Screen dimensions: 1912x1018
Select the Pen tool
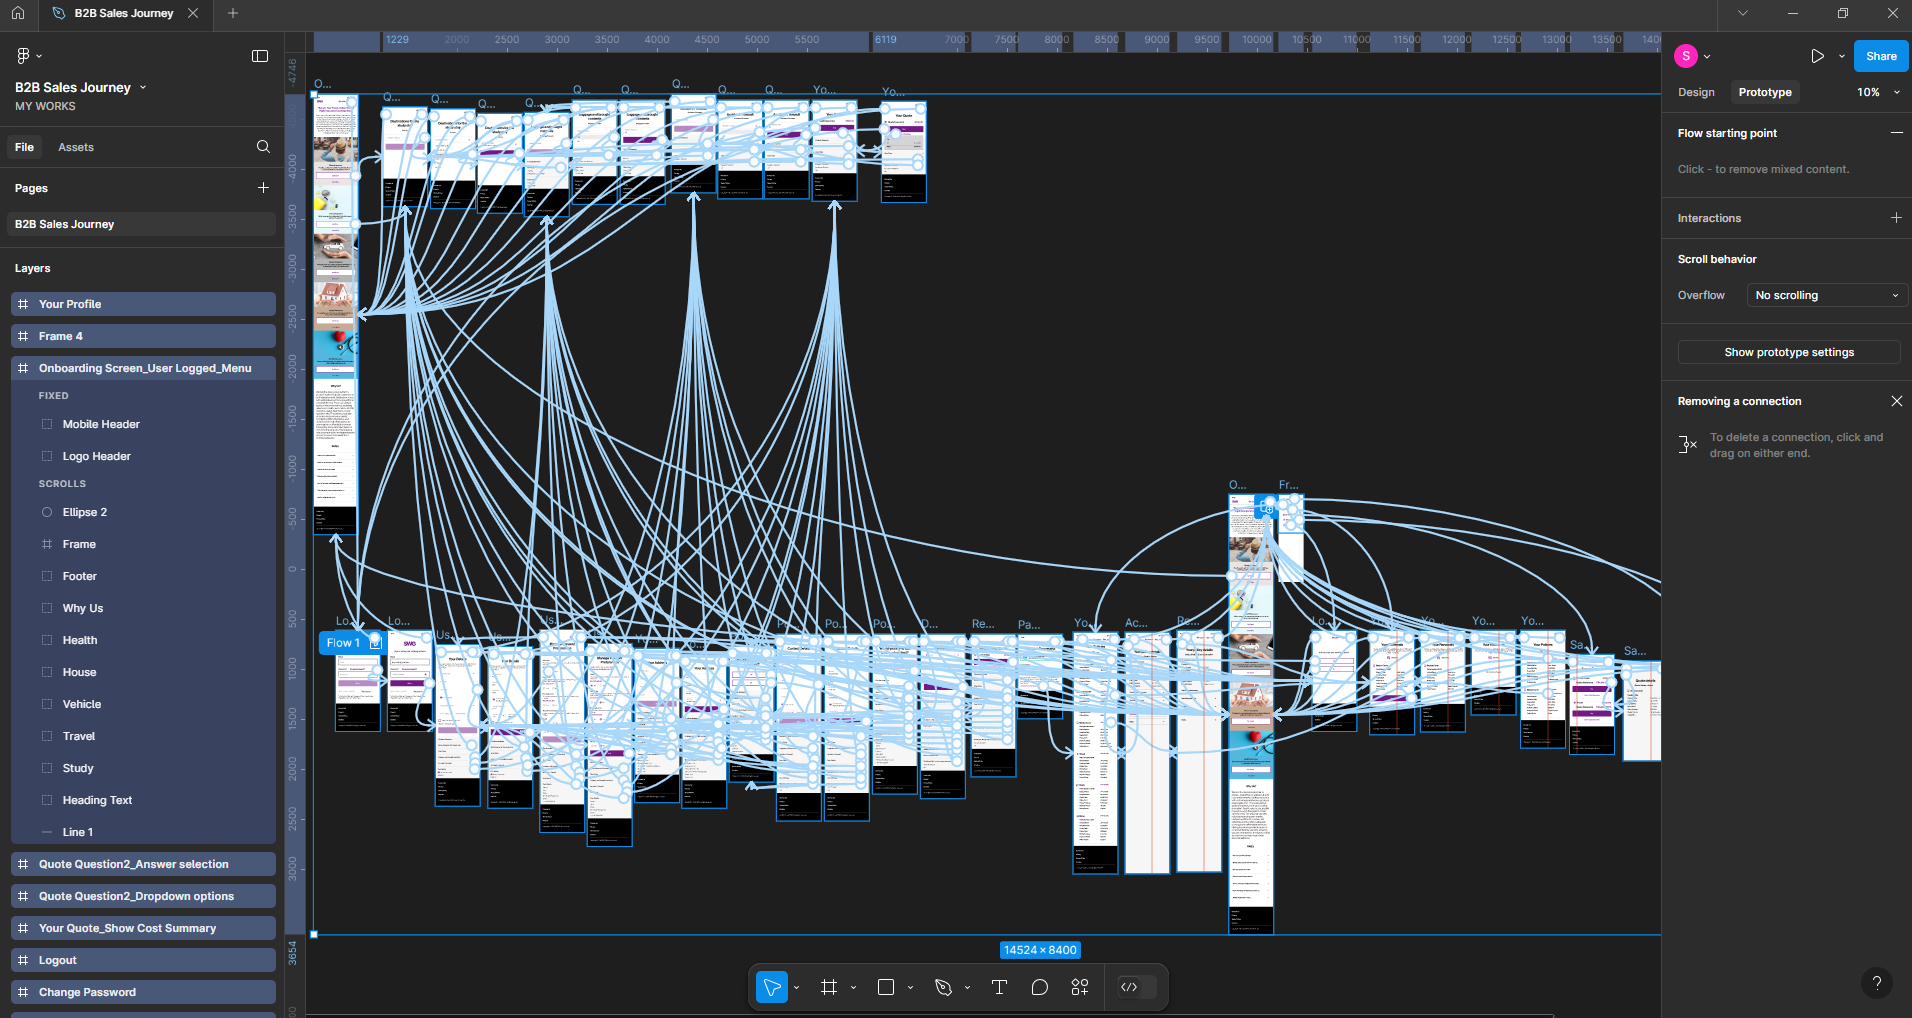[943, 987]
